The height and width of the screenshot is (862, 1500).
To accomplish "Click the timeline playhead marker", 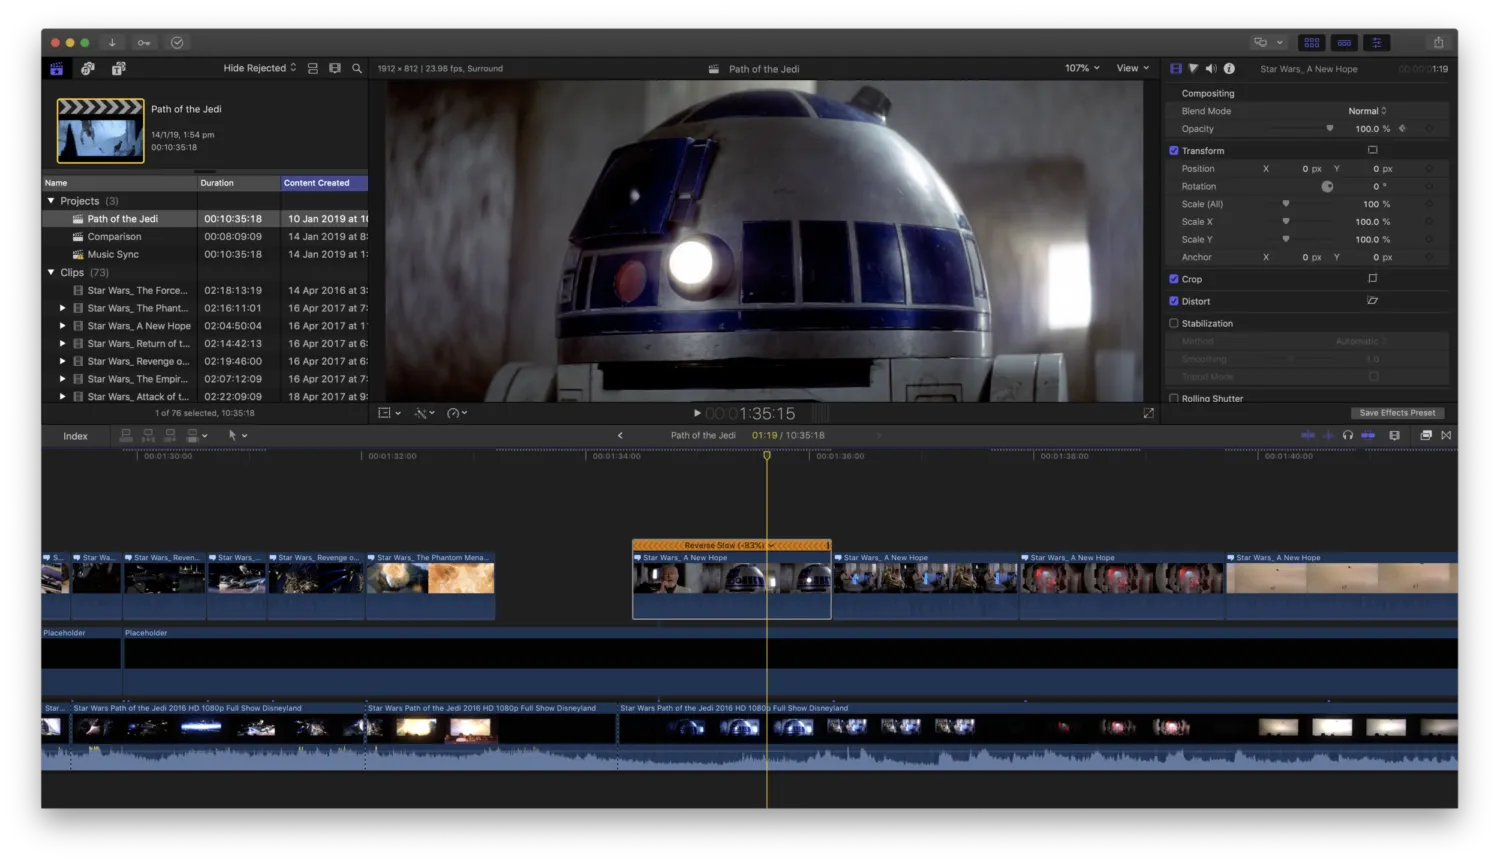I will coord(767,456).
